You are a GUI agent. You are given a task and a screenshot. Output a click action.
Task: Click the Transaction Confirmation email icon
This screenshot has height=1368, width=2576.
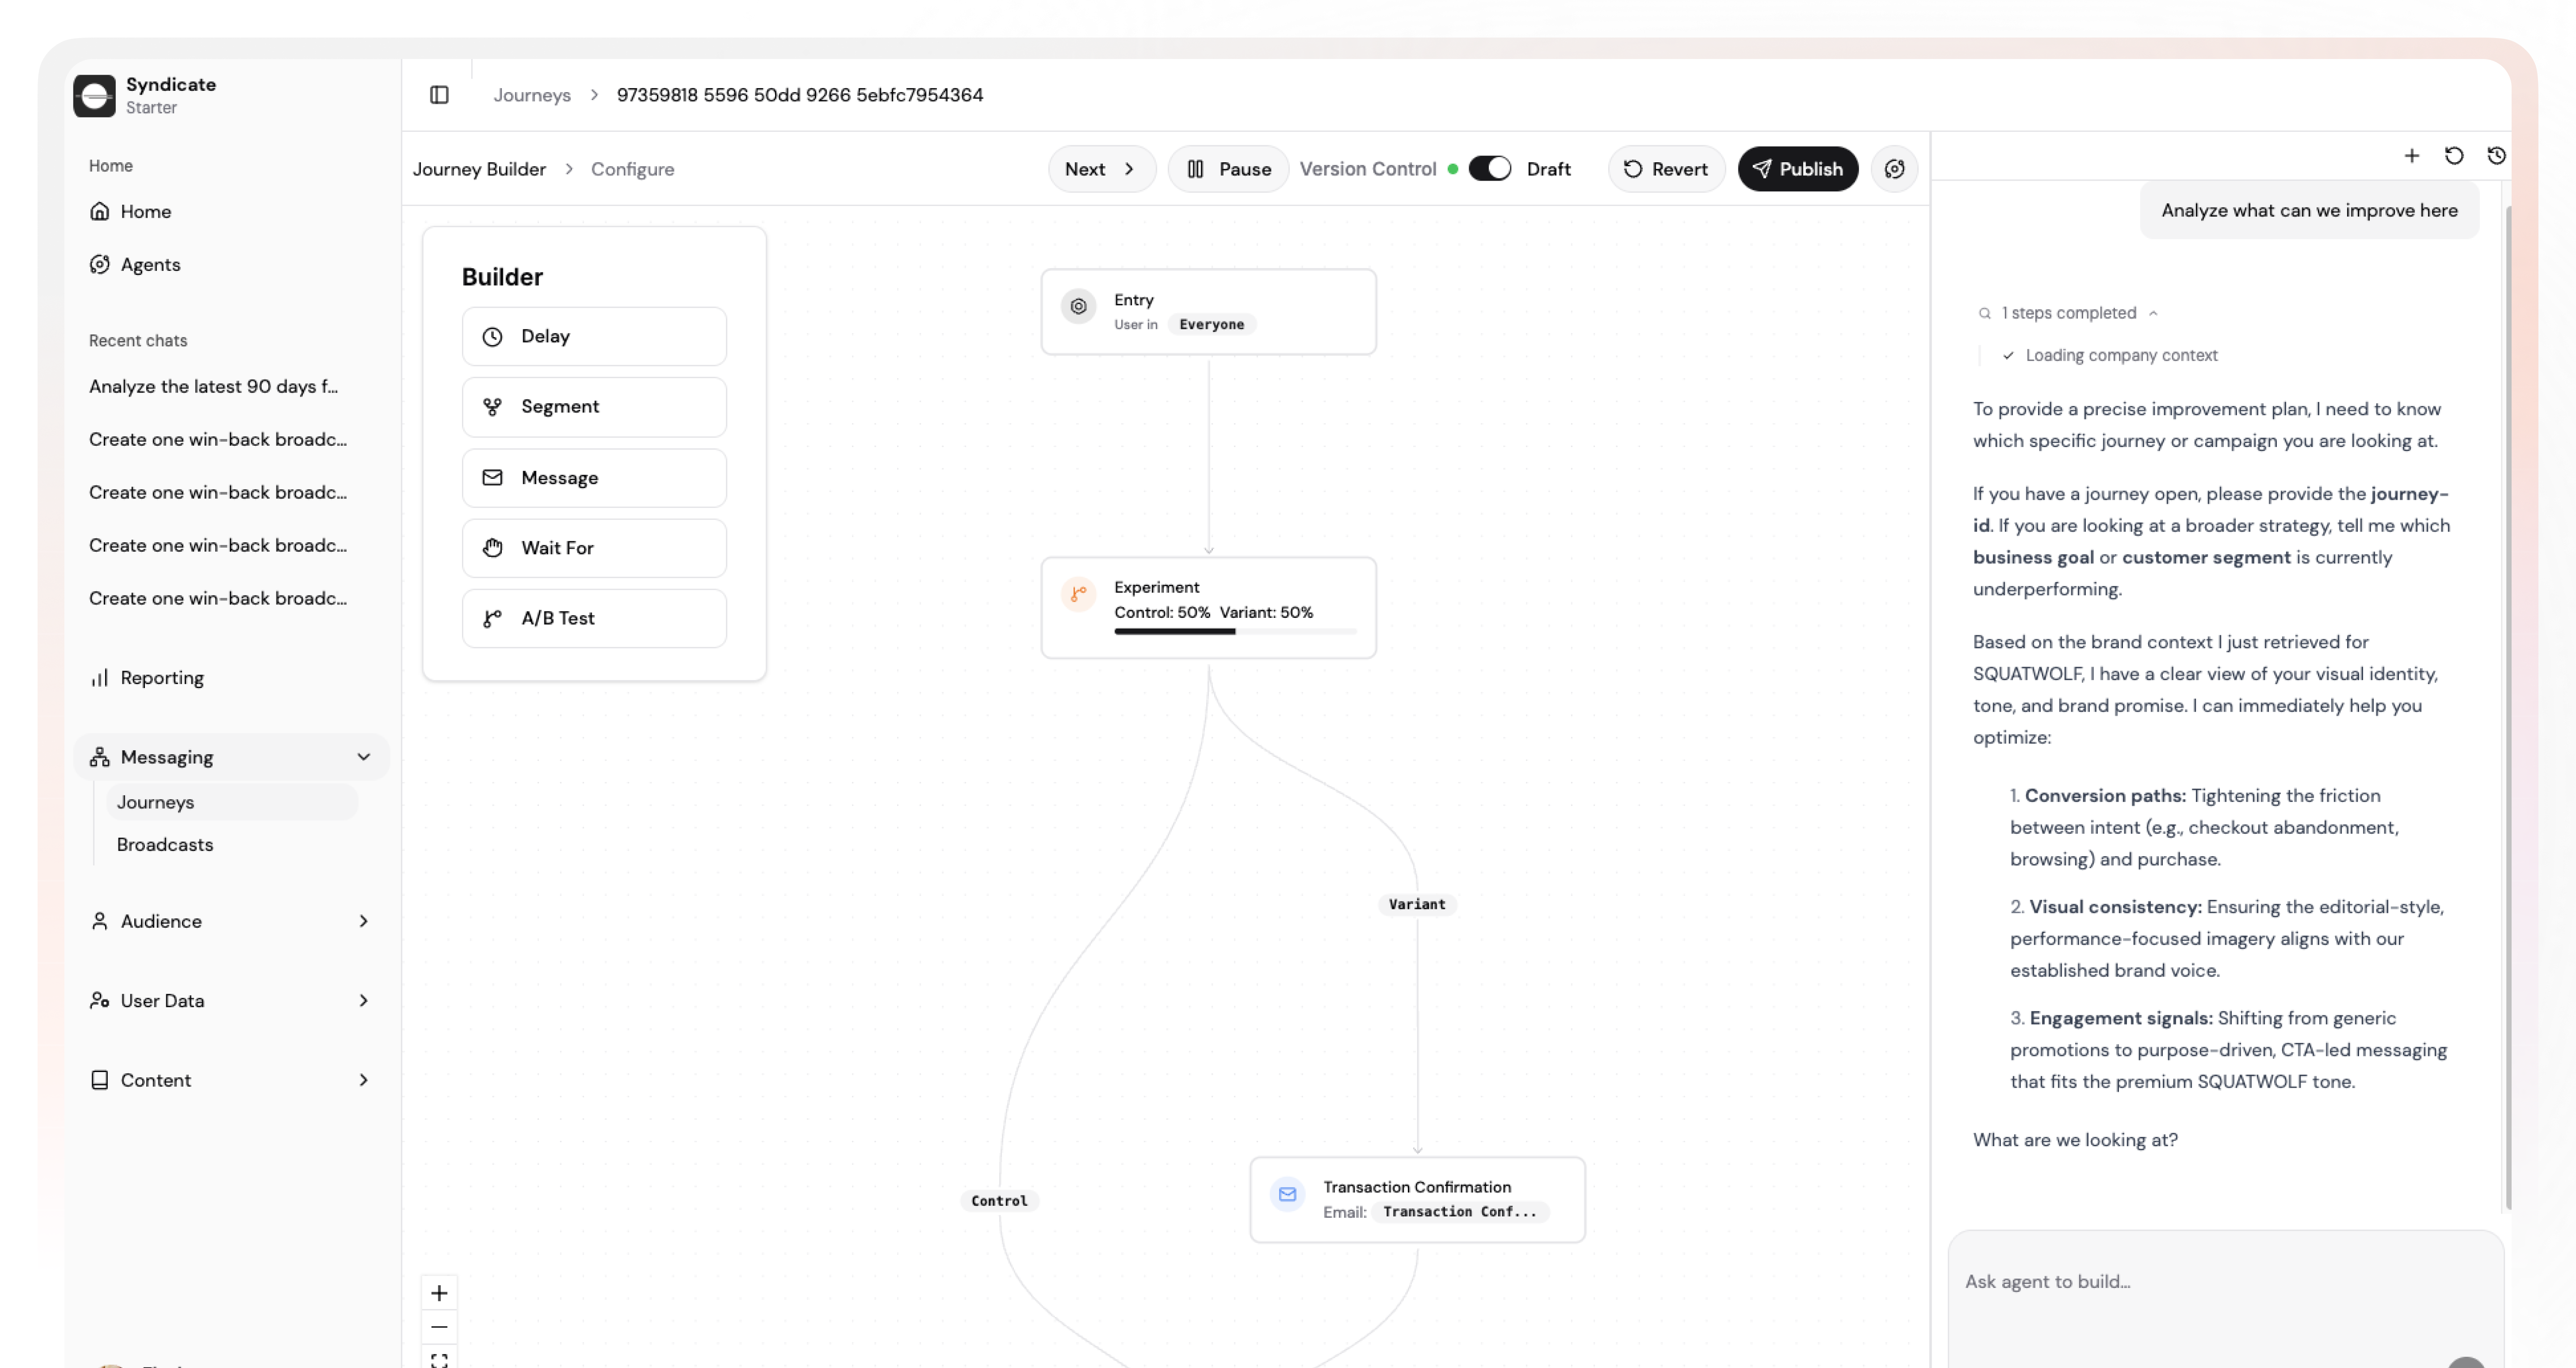pyautogui.click(x=1287, y=1194)
